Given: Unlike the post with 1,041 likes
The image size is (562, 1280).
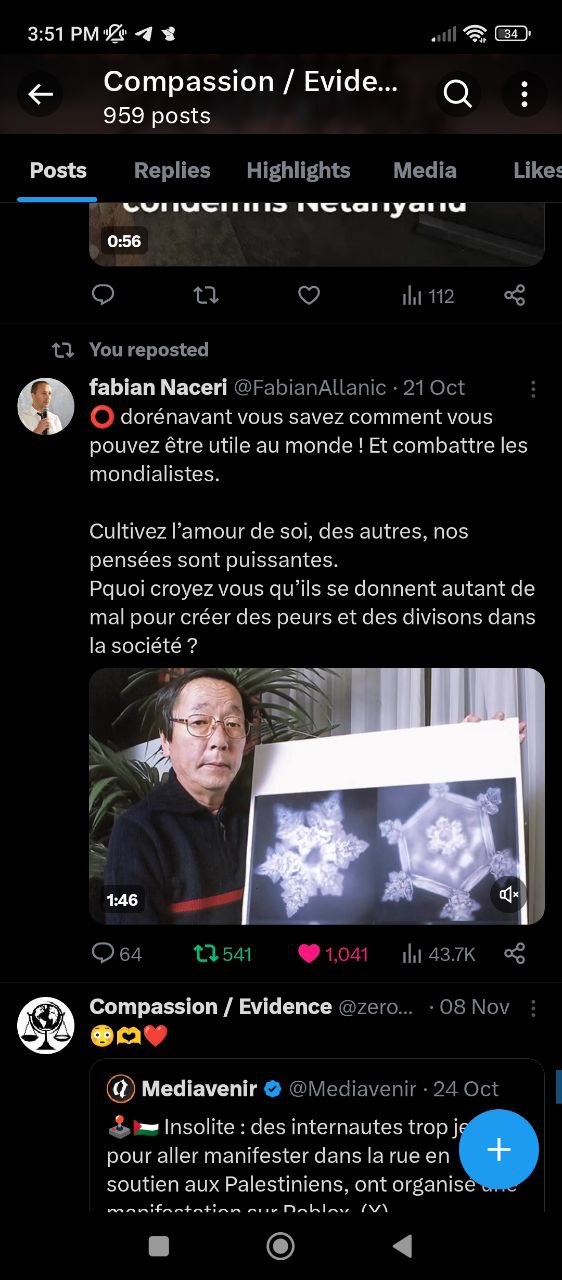Looking at the screenshot, I should click(333, 954).
